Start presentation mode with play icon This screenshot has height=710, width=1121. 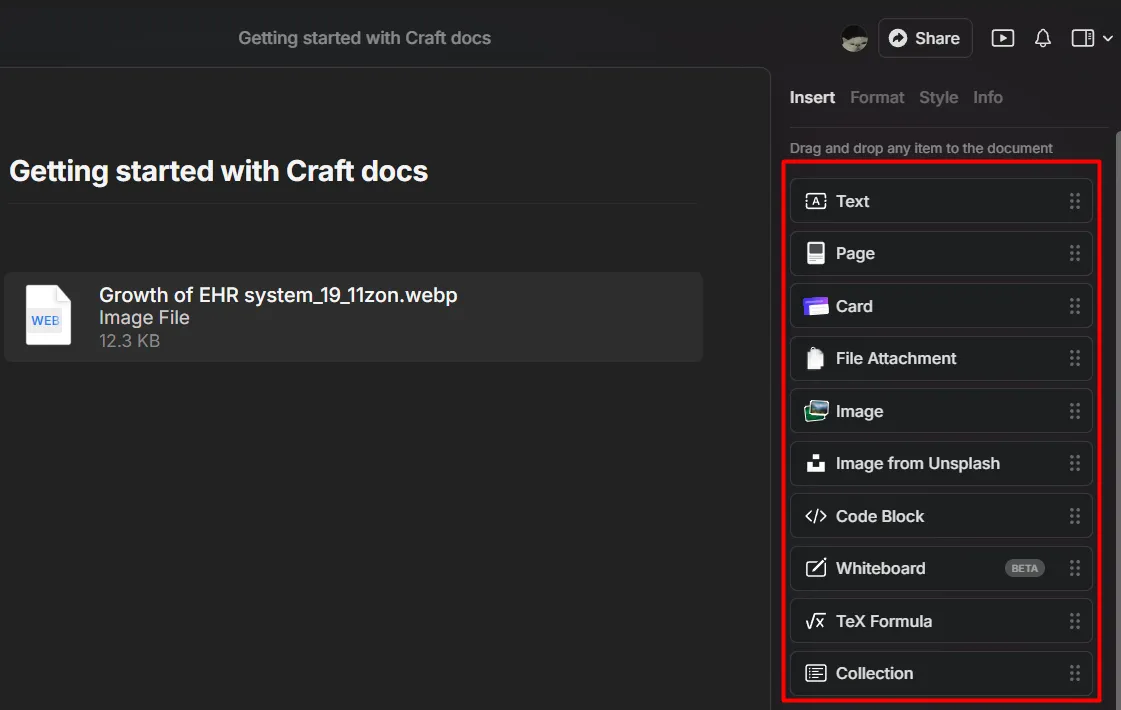[1002, 38]
